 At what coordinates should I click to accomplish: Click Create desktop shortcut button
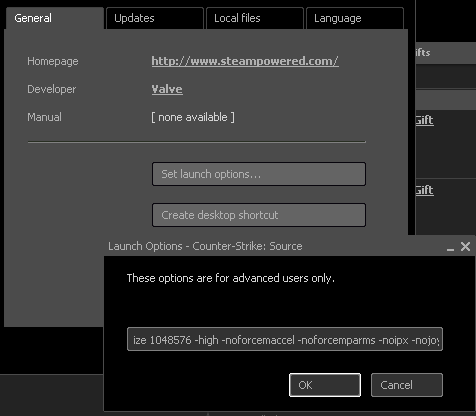259,215
